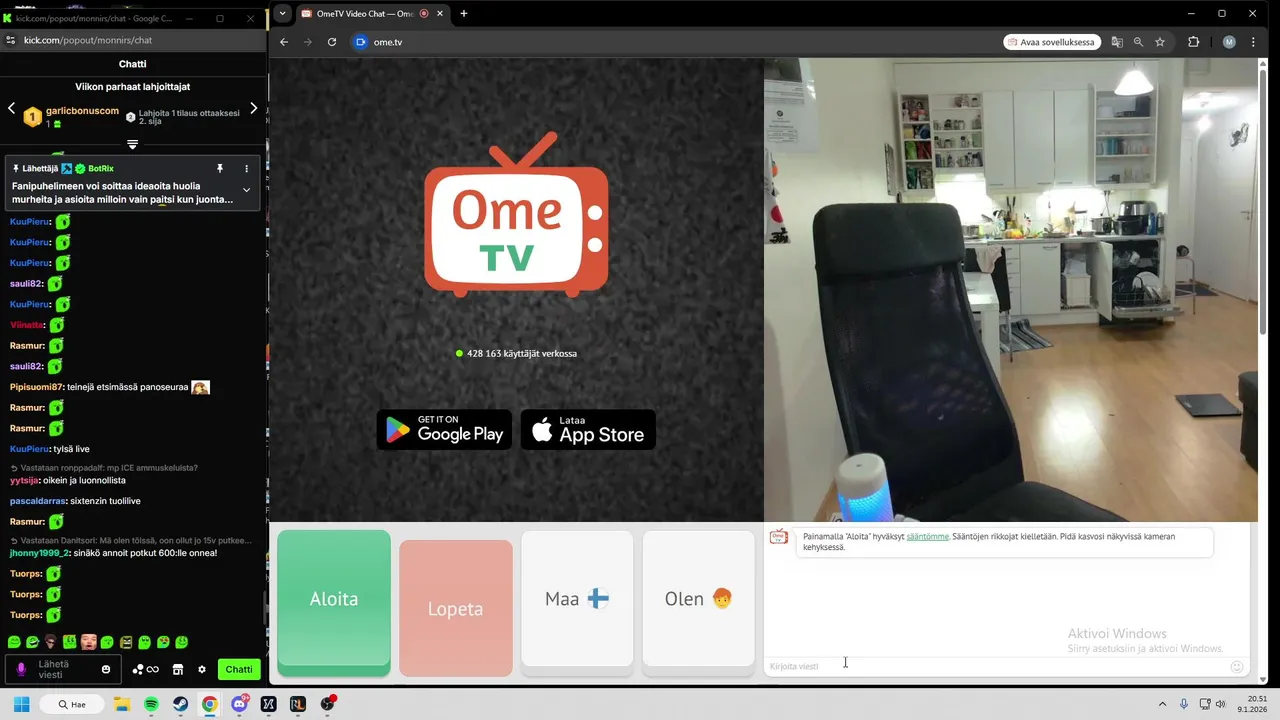Open the App Store download badge
The width and height of the screenshot is (1280, 720).
588,429
